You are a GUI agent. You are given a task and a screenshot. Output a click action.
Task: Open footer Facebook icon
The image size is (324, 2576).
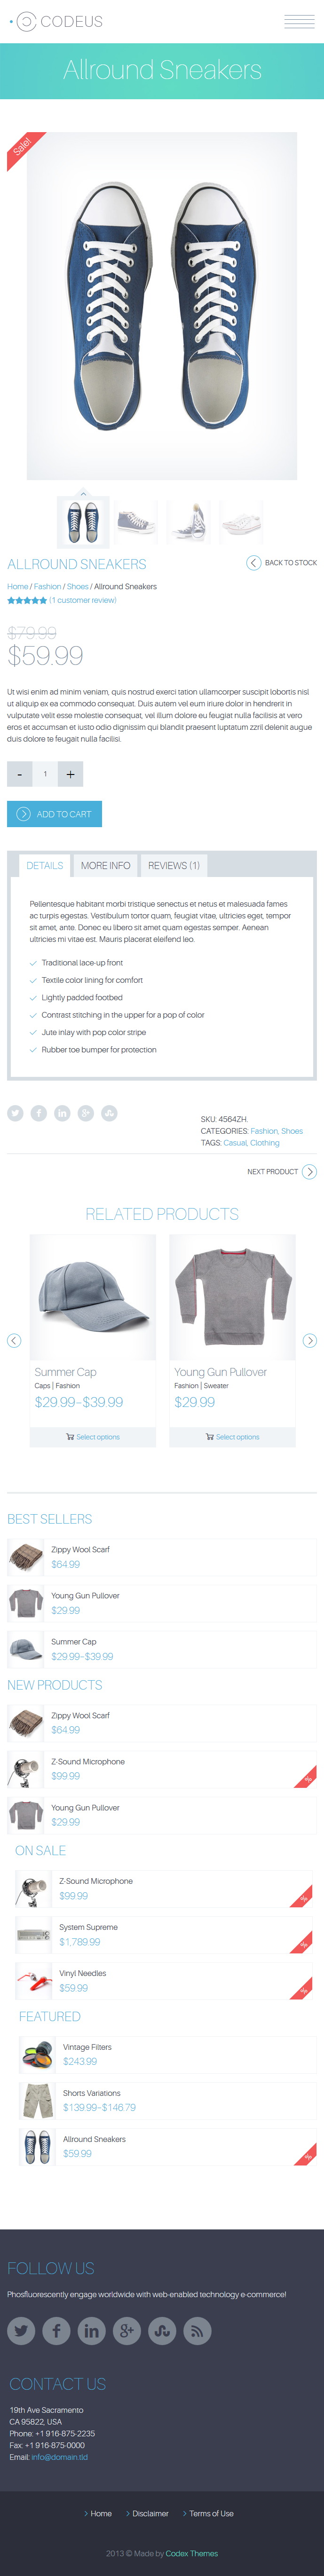point(56,2331)
